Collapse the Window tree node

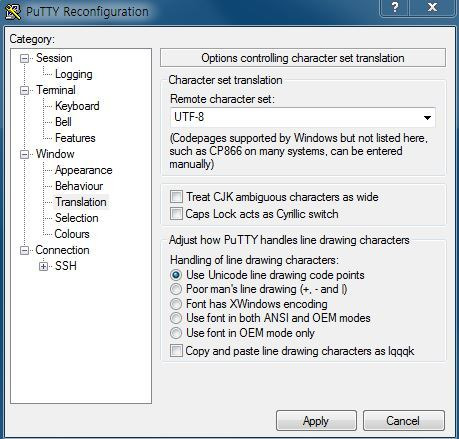click(x=24, y=155)
